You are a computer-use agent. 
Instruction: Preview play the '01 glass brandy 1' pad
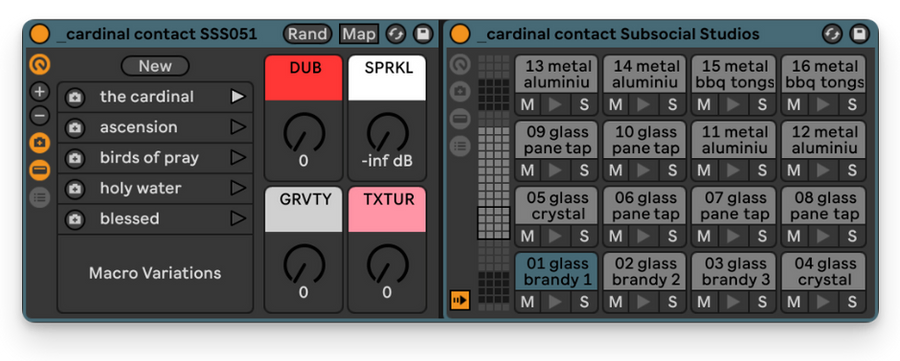[556, 302]
